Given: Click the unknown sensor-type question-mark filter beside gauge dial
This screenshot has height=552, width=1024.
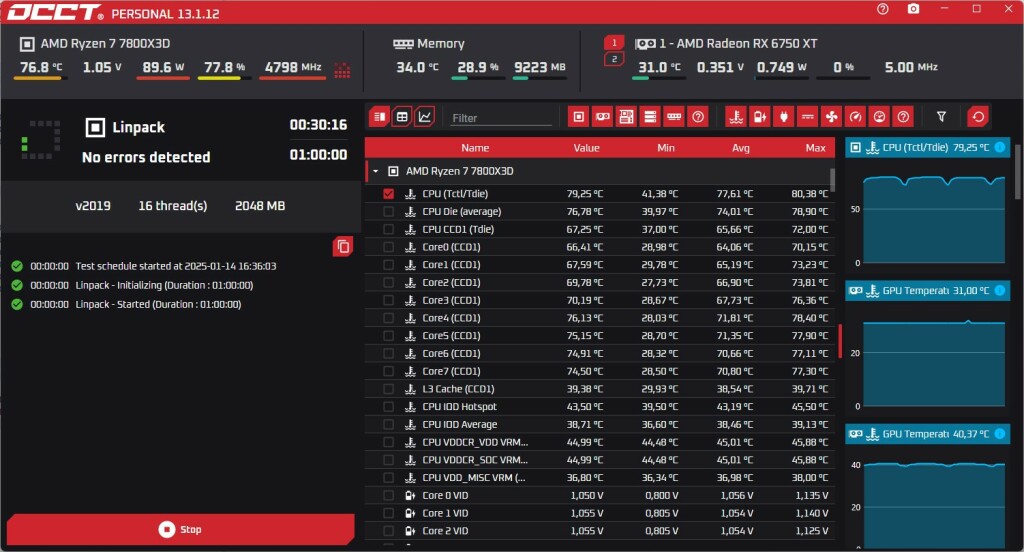Looking at the screenshot, I should pos(903,117).
